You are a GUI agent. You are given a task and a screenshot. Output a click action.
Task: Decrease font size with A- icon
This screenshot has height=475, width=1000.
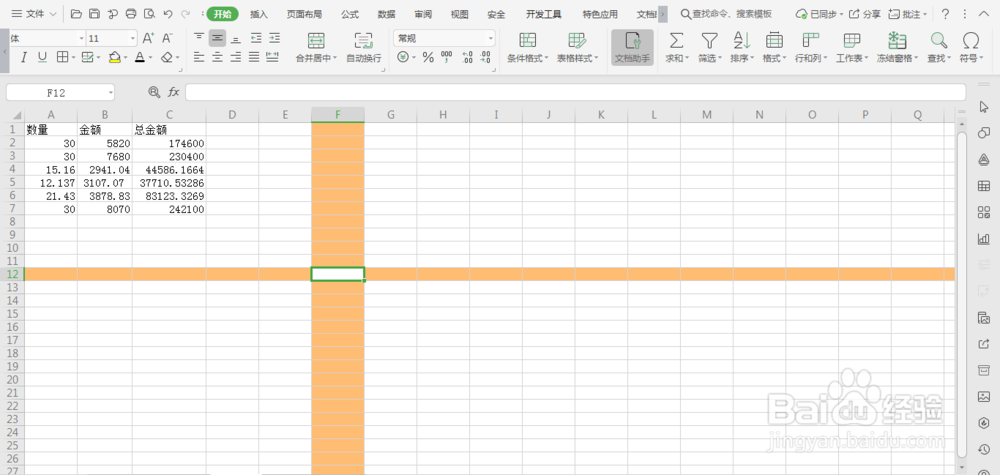click(167, 38)
